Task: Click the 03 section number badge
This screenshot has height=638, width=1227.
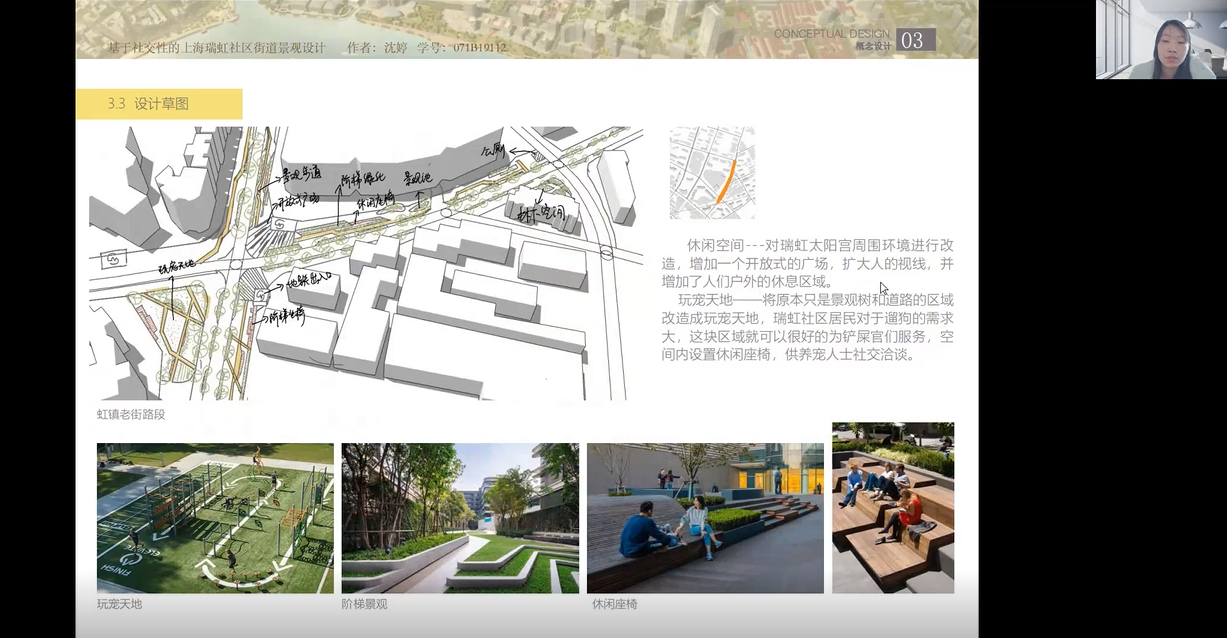Action: pos(914,40)
